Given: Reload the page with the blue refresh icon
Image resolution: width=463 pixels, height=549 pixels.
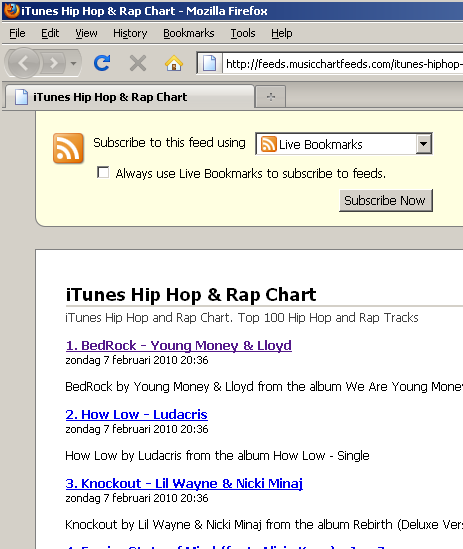Looking at the screenshot, I should click(102, 63).
